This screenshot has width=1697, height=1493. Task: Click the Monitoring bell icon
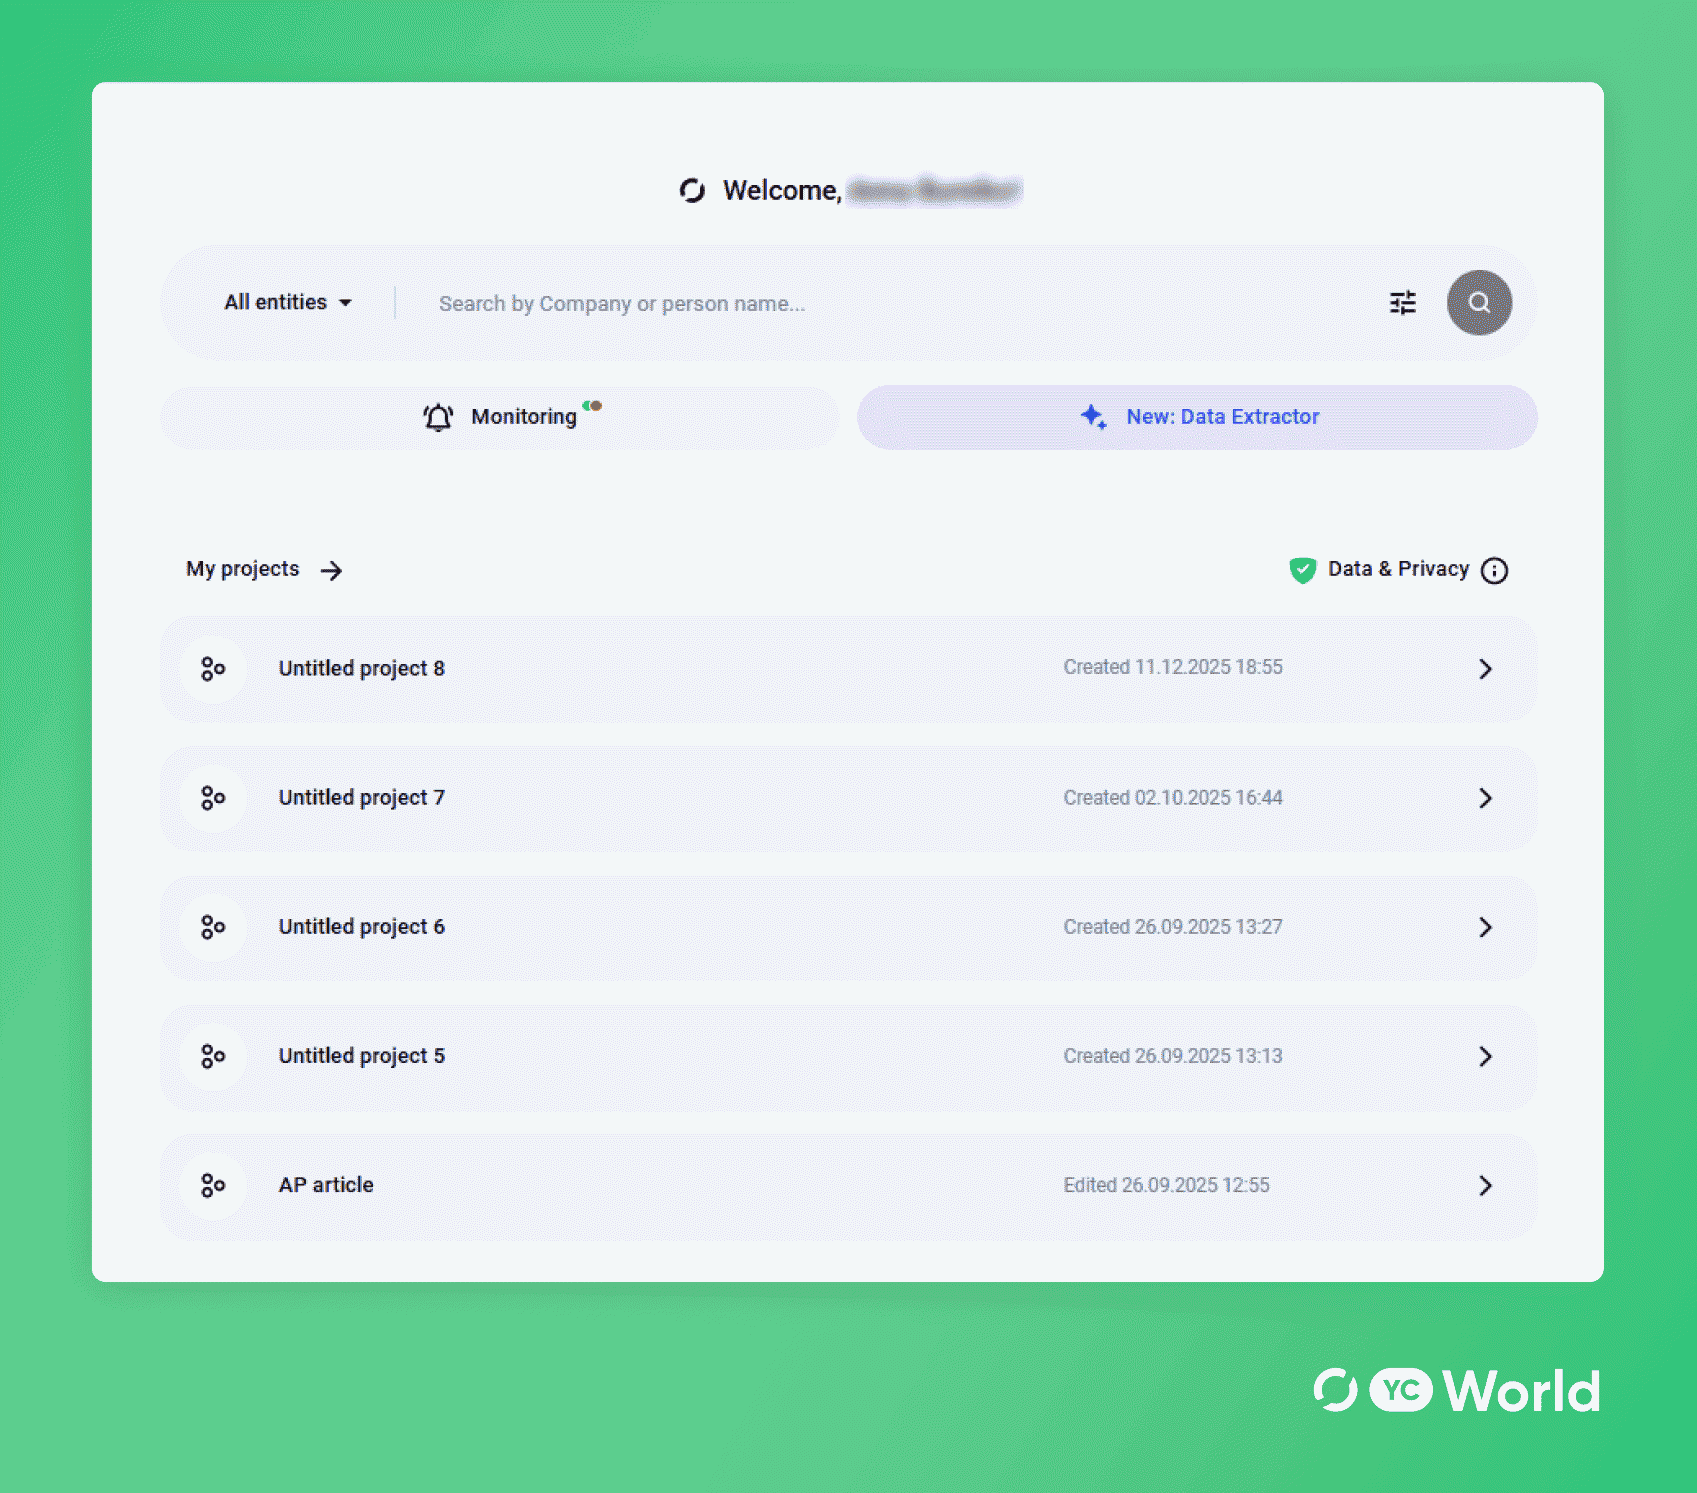click(437, 417)
